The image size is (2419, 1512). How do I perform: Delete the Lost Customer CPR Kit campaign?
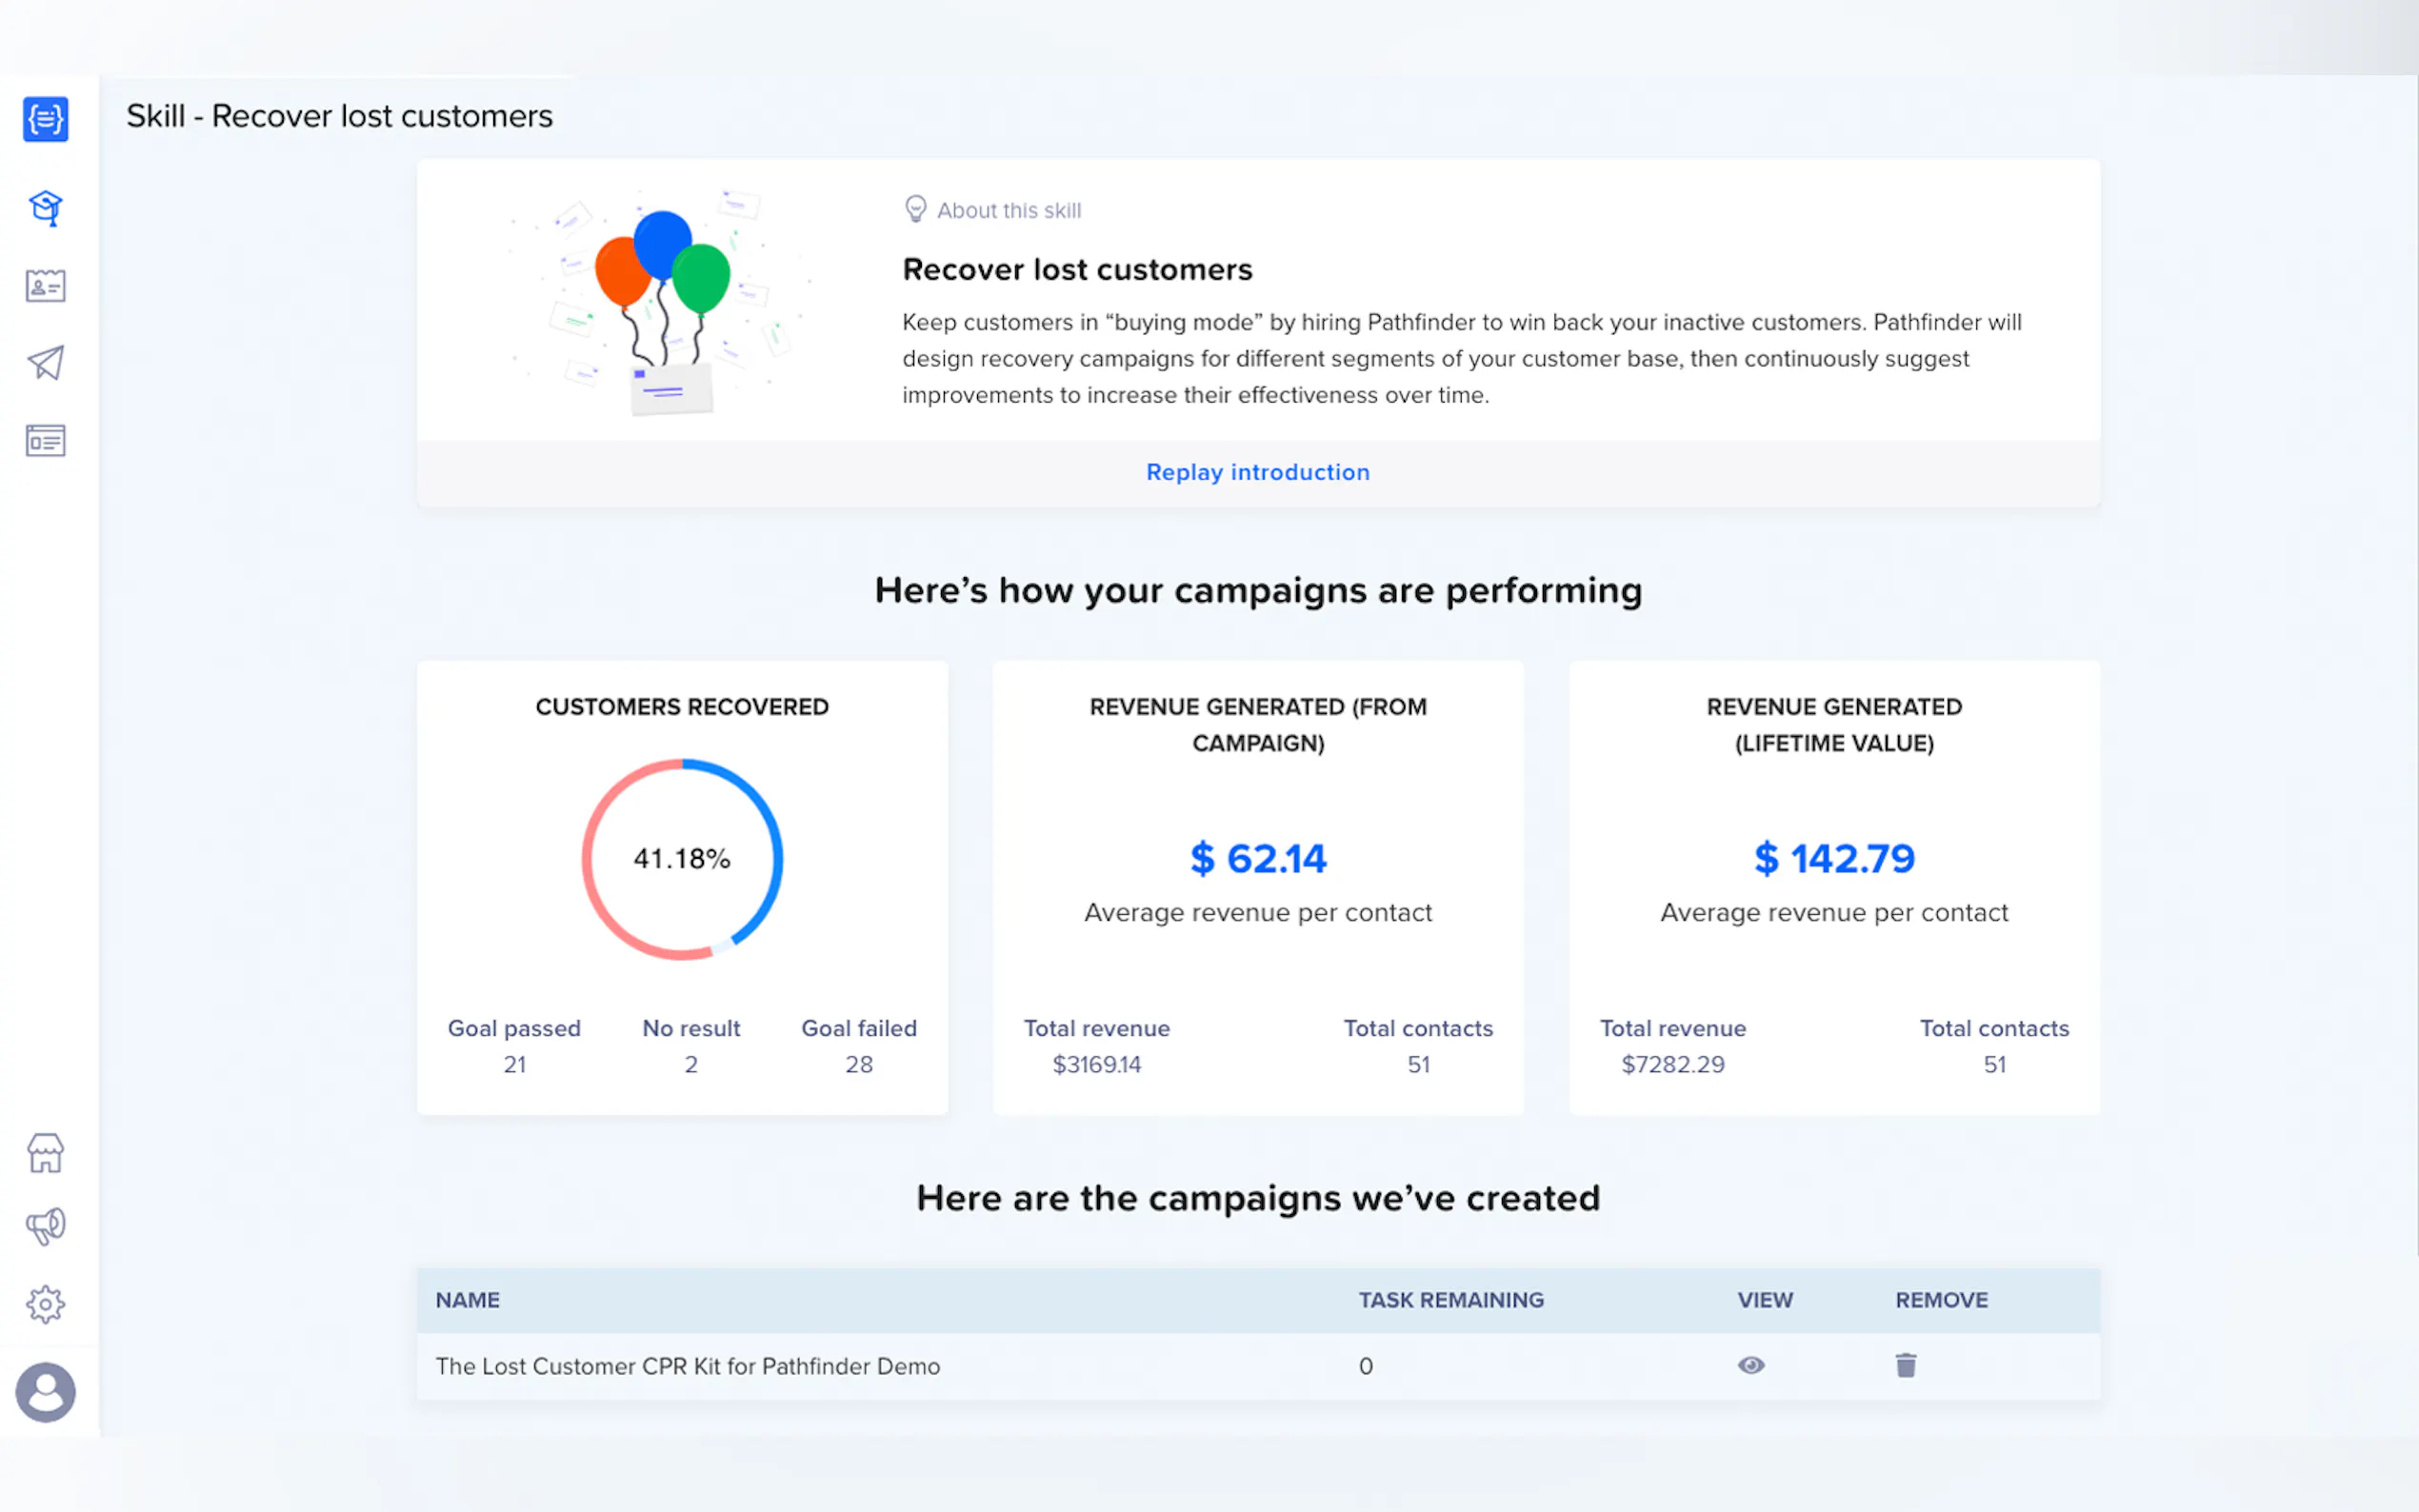click(1905, 1365)
